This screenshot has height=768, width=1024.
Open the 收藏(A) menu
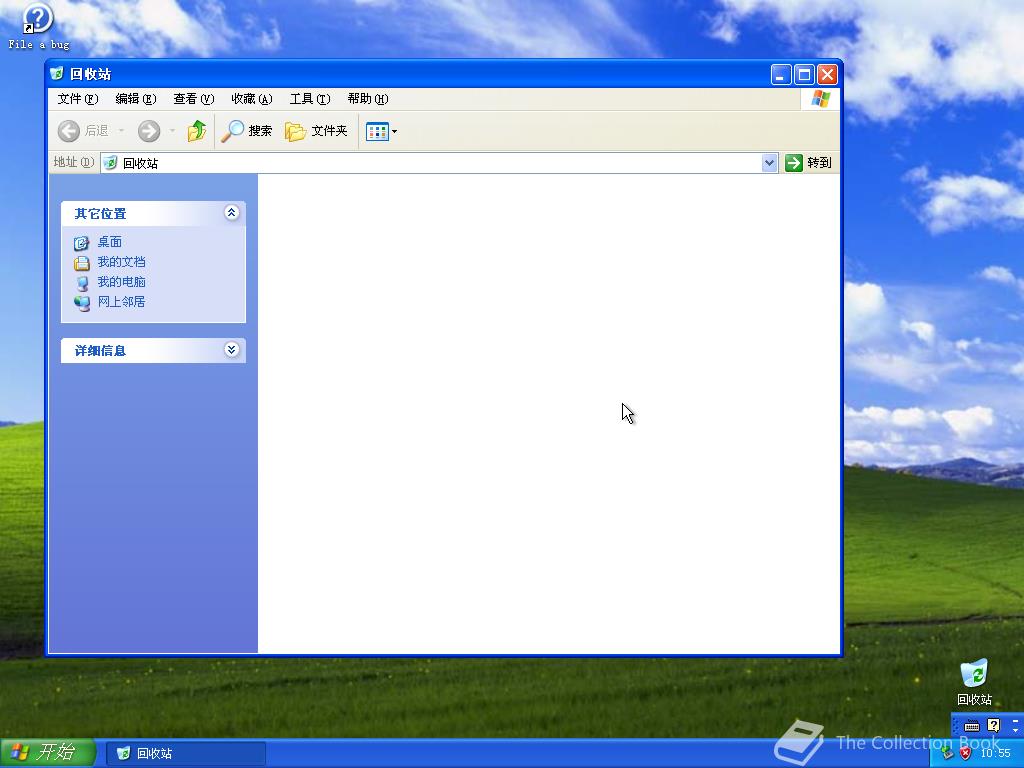pos(251,99)
